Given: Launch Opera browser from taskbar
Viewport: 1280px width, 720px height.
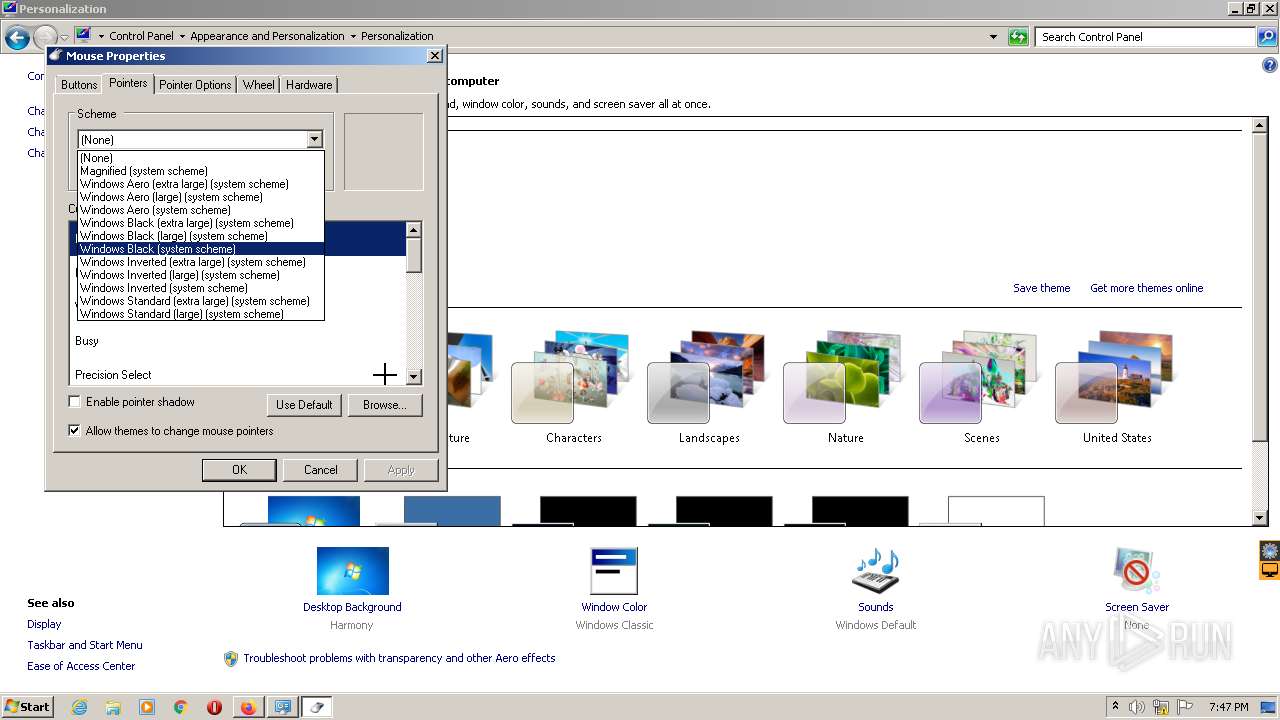Looking at the screenshot, I should click(214, 707).
